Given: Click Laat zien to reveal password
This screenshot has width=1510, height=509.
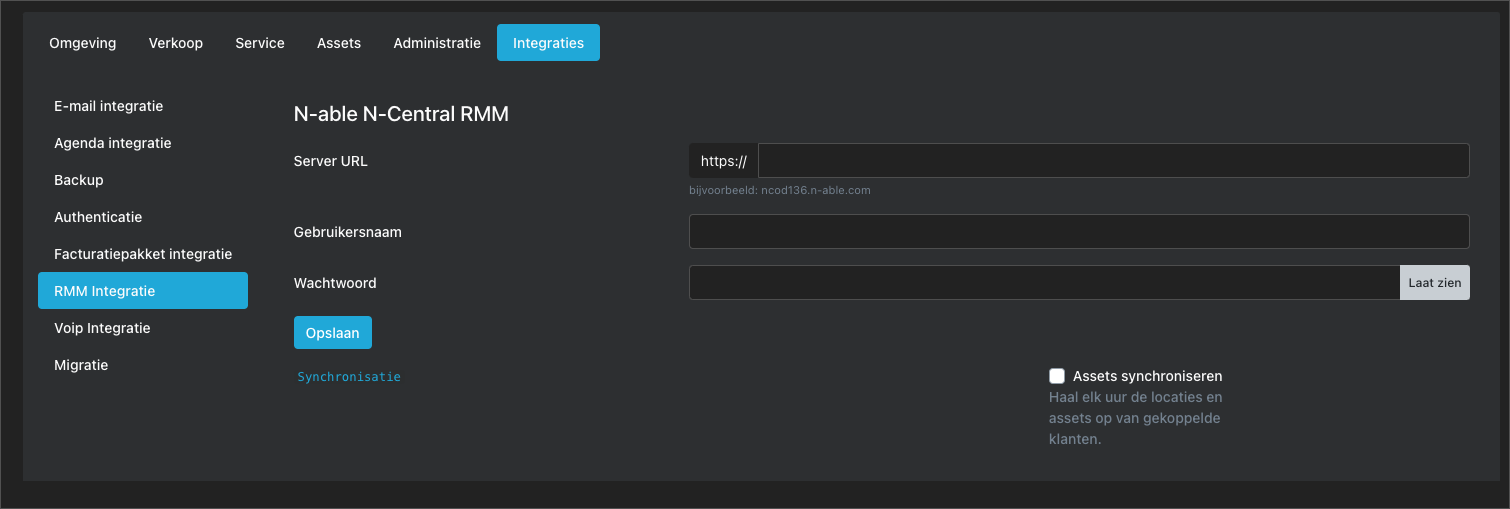Looking at the screenshot, I should tap(1435, 283).
